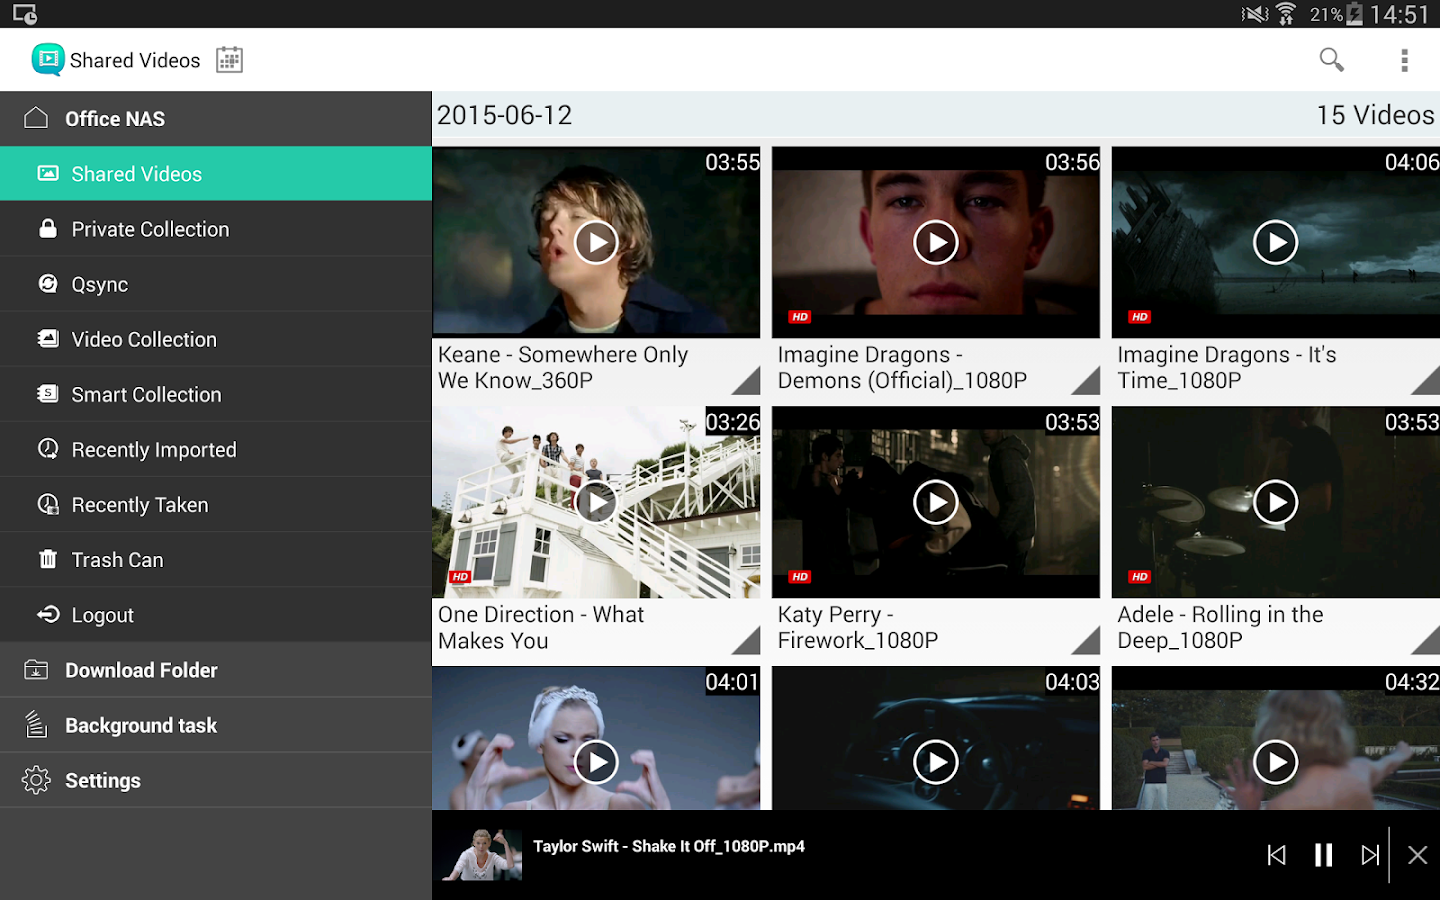Click the Logout option
Viewport: 1440px width, 900px height.
[x=102, y=614]
